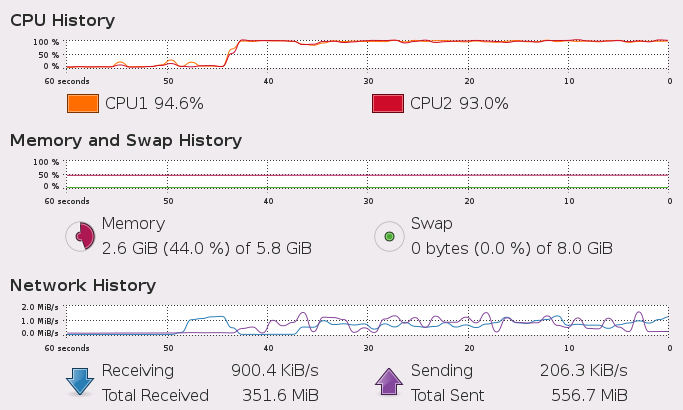This screenshot has width=683, height=410.
Task: Click inside the CPU History graph
Action: tap(366, 54)
